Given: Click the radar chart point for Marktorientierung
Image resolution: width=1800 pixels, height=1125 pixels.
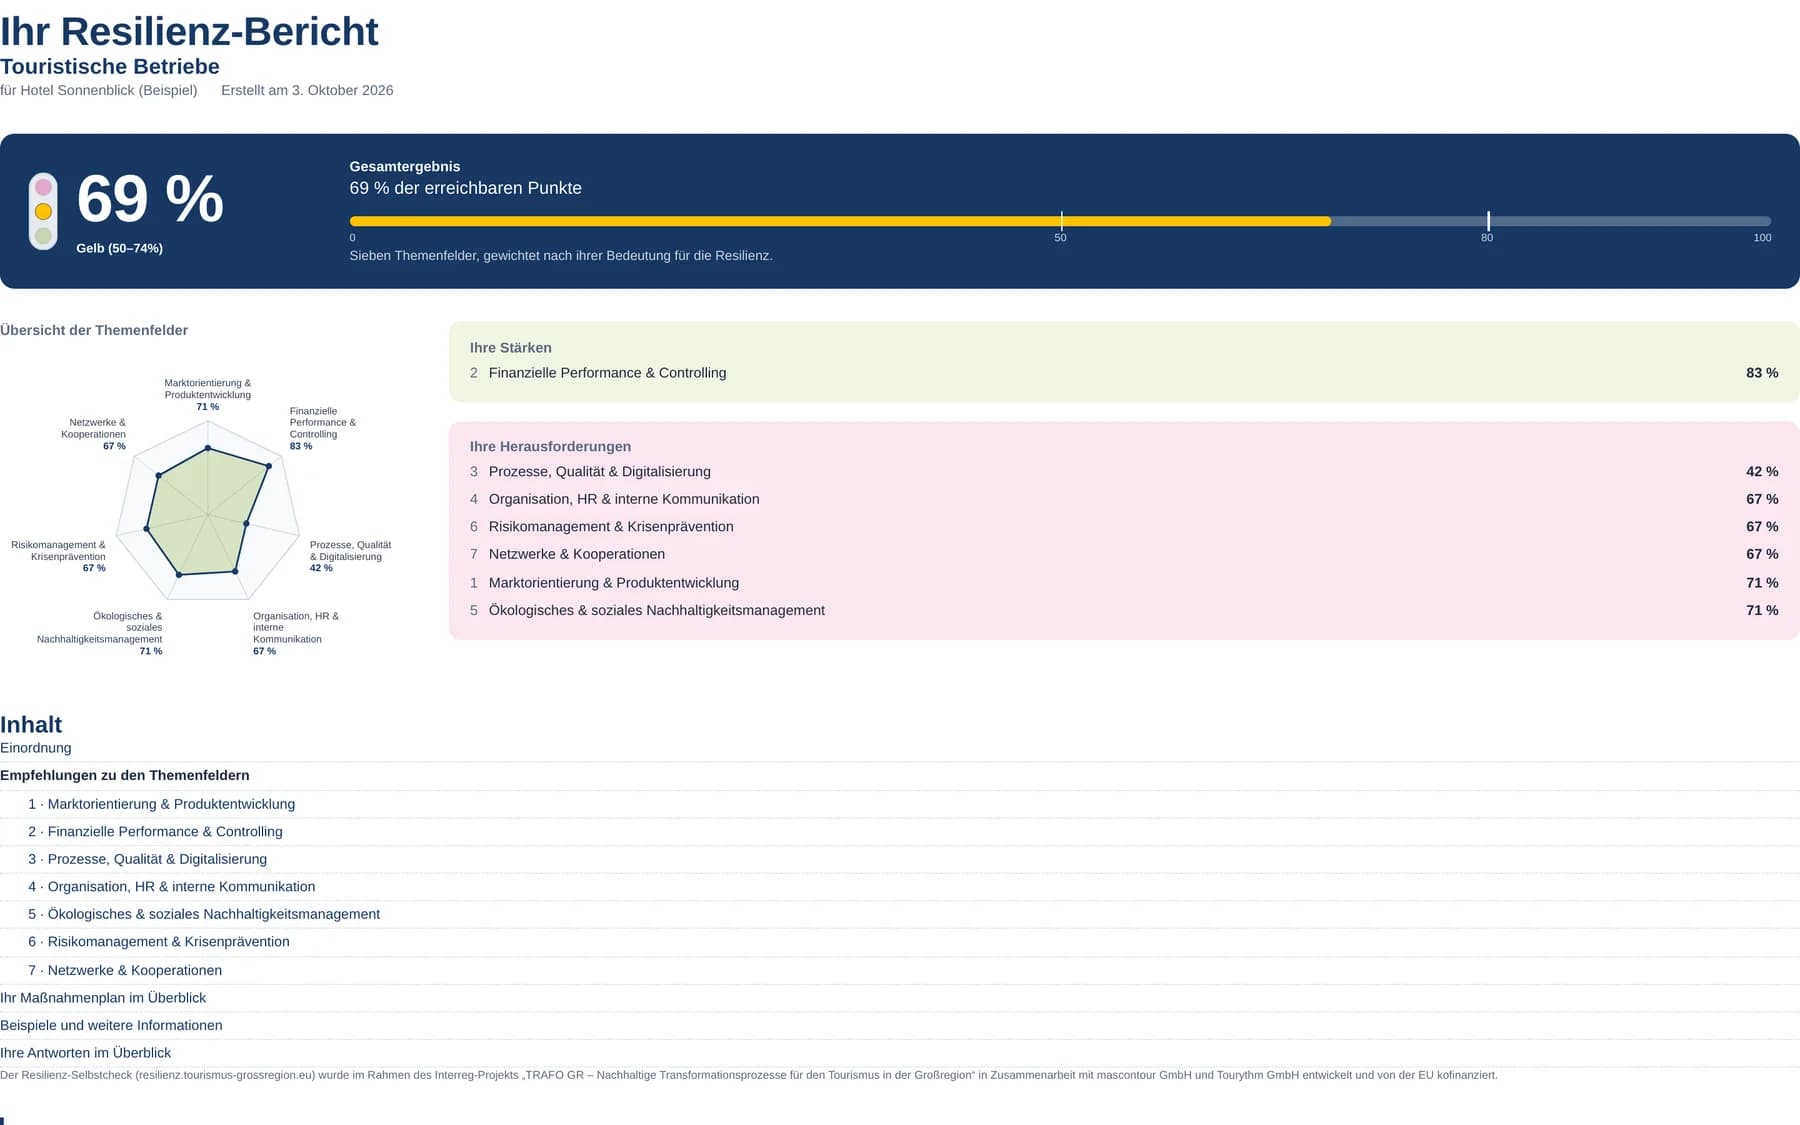Looking at the screenshot, I should click(208, 449).
